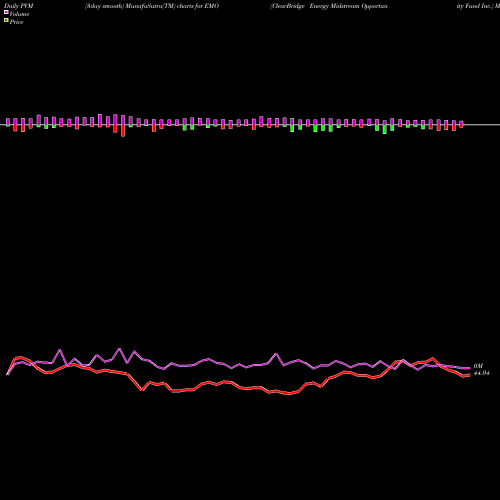Click the '0M' volume end label

(478, 366)
